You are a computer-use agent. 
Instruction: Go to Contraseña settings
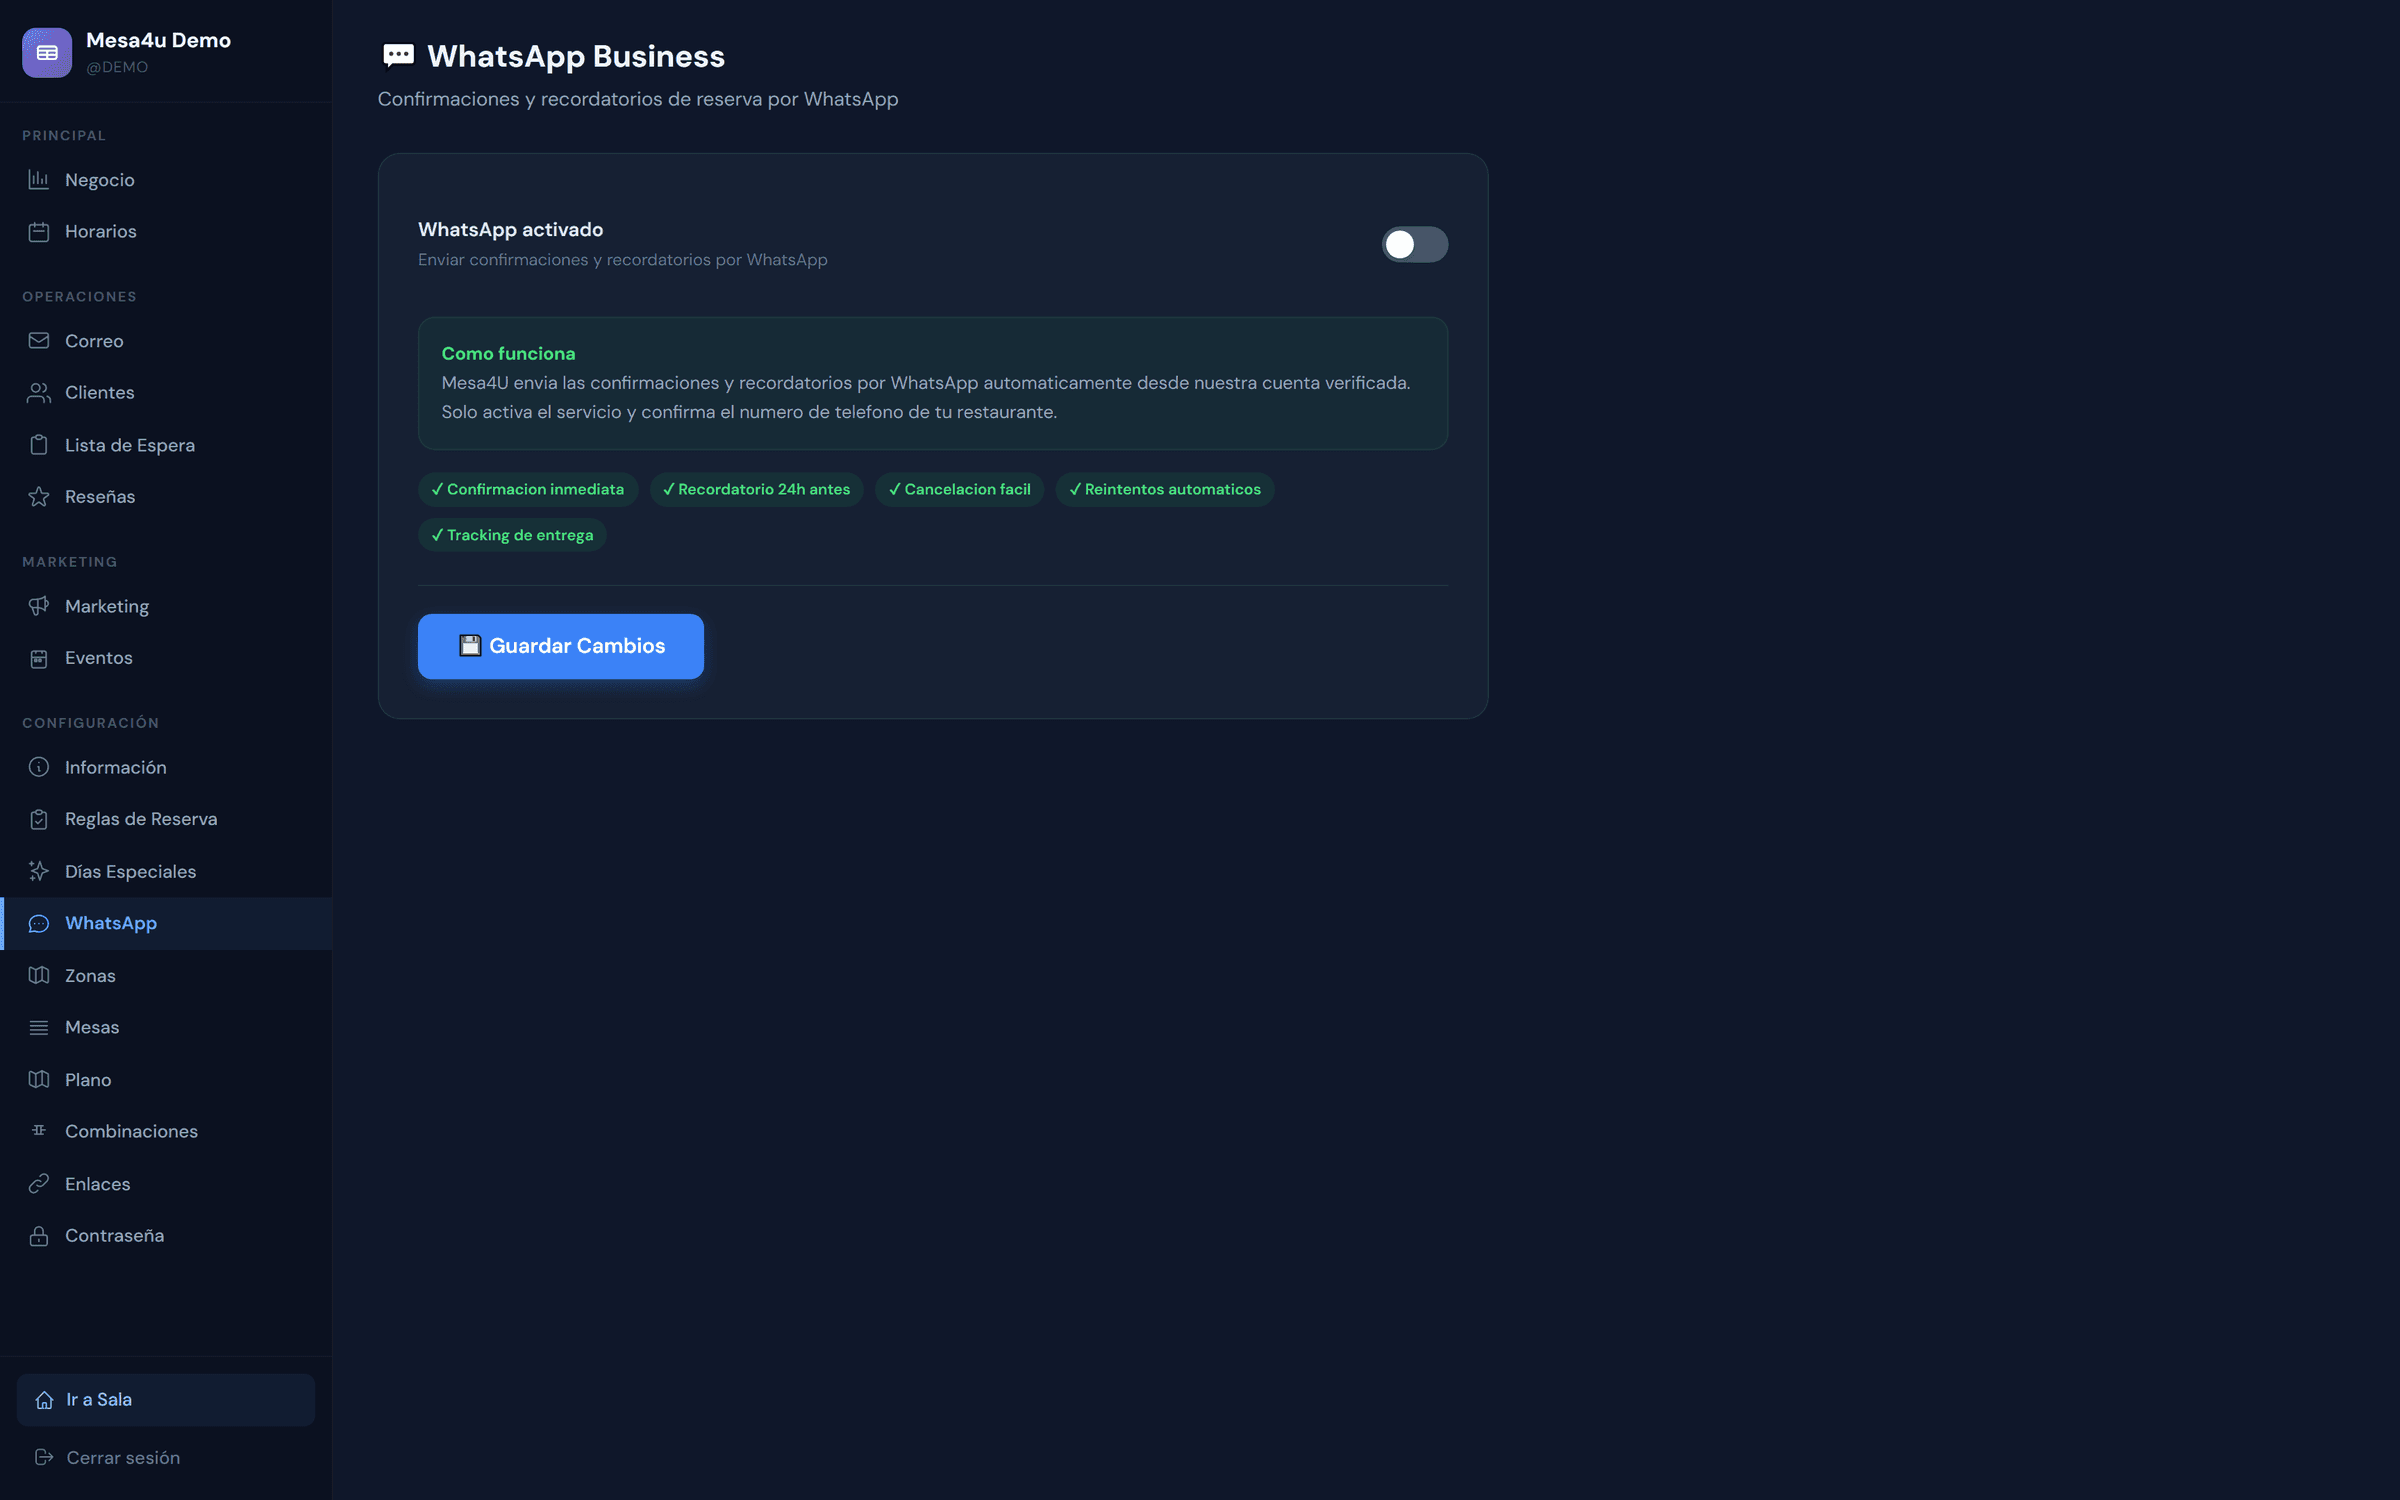[166, 1236]
